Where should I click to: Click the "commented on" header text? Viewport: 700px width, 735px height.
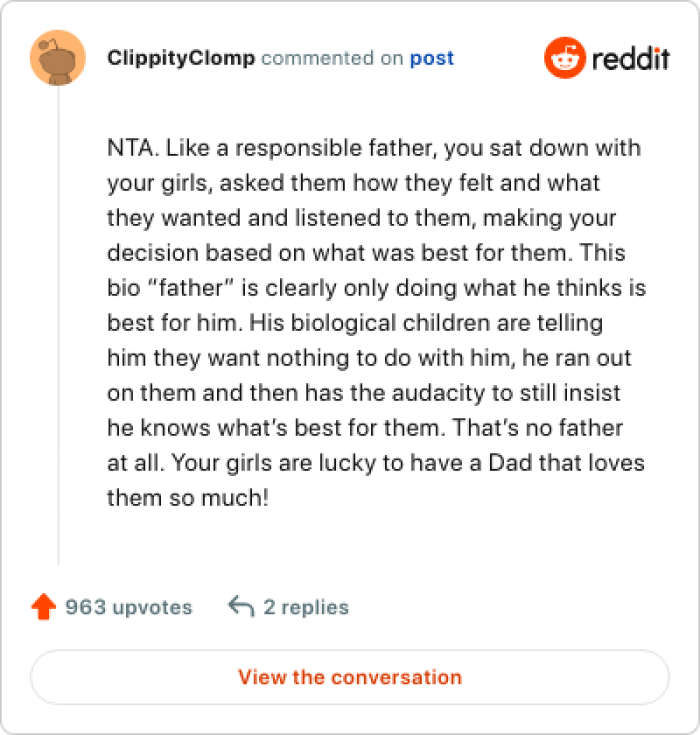pyautogui.click(x=332, y=58)
